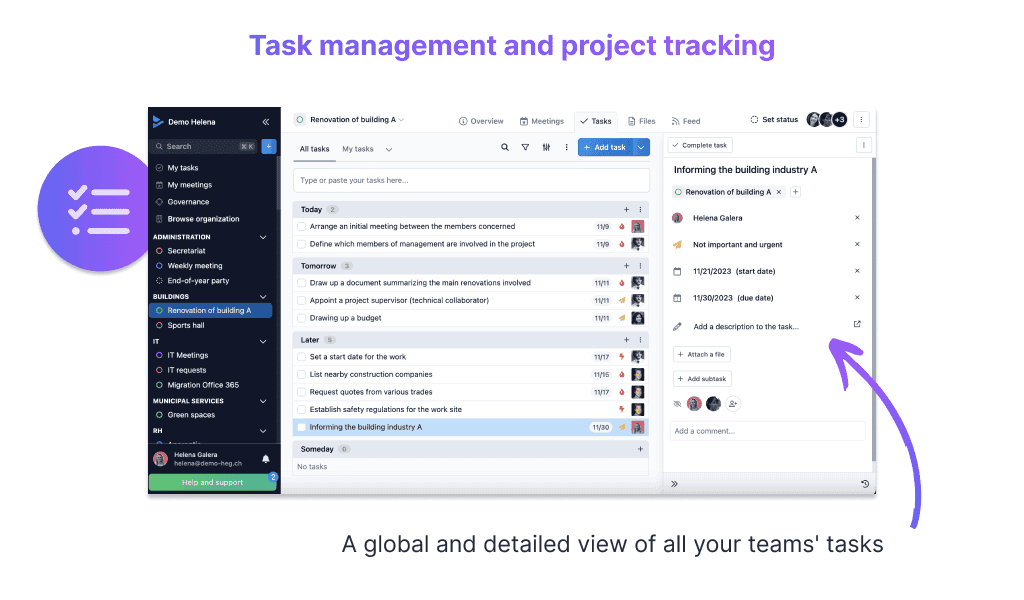
Task: Collapse the ADMINISTRATION sidebar section
Action: tap(263, 237)
